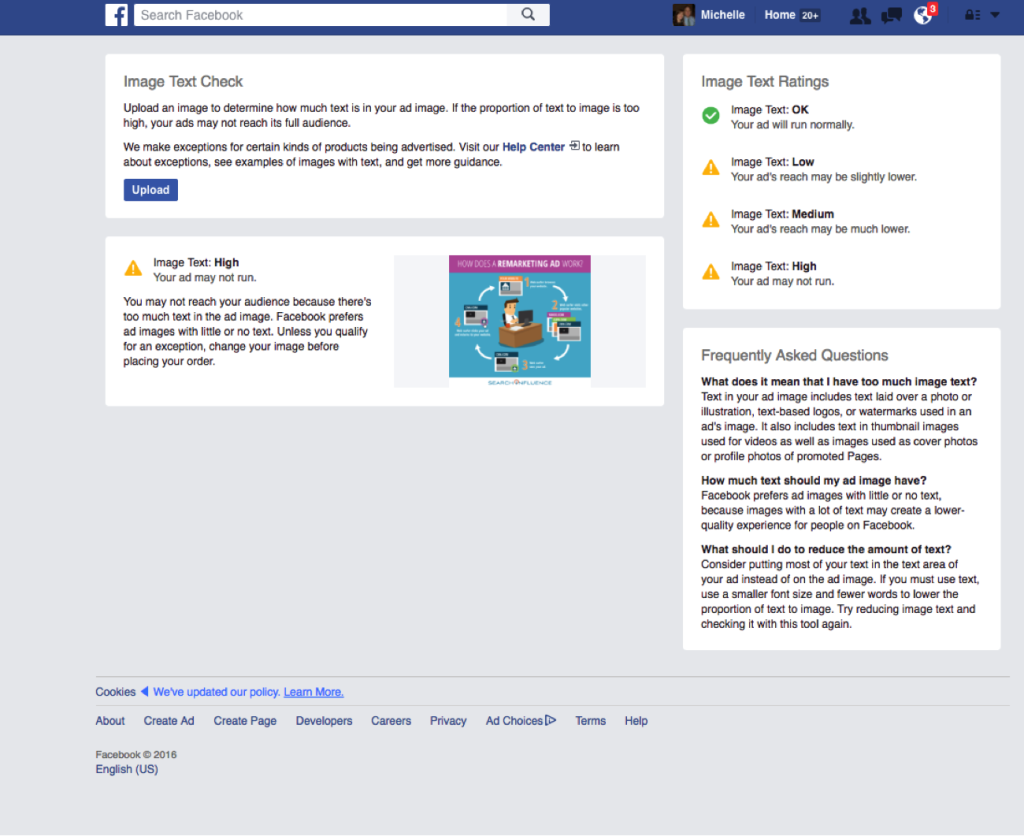Open the Messages chat bubbles icon
This screenshot has width=1024, height=836.
890,15
